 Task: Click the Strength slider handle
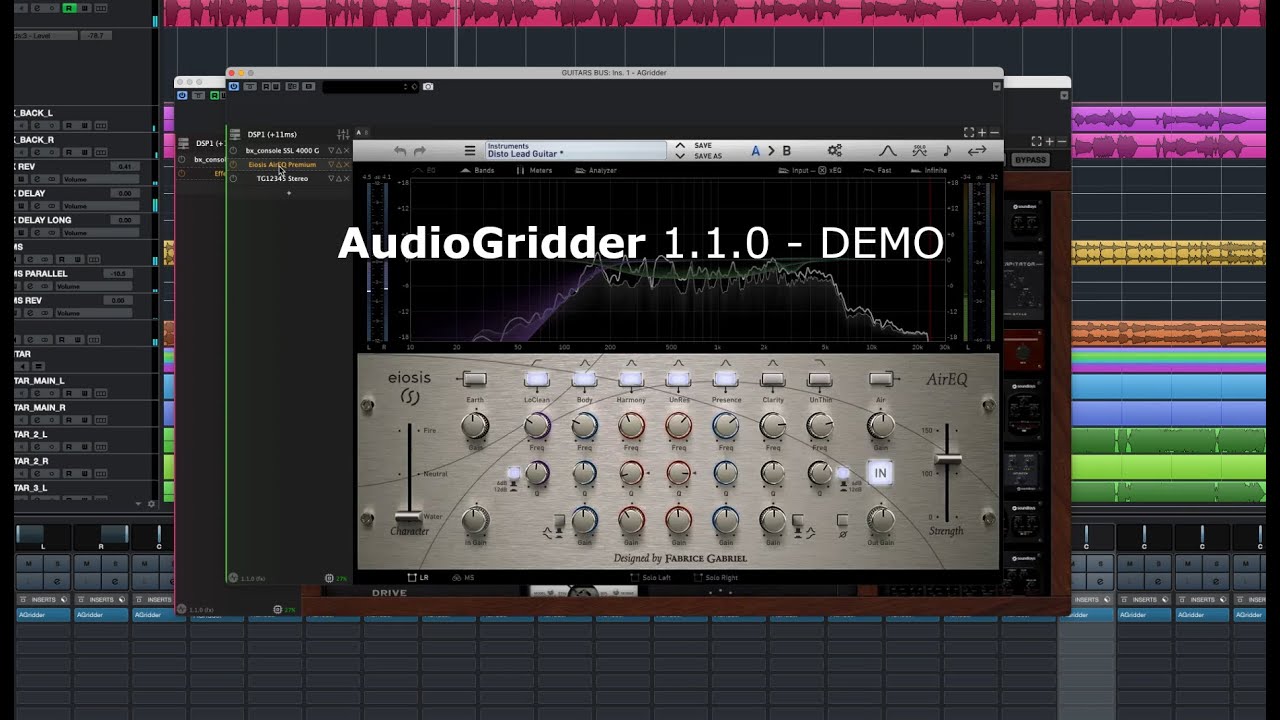pos(947,458)
